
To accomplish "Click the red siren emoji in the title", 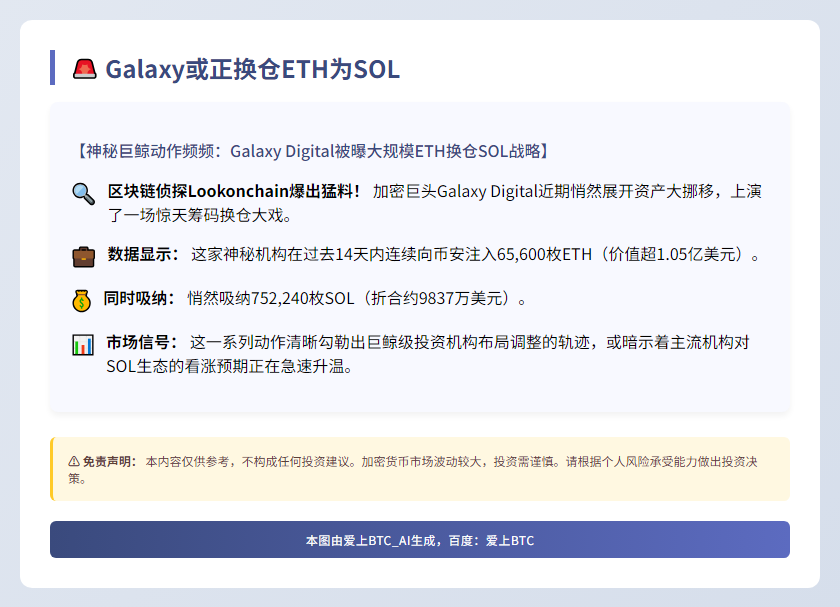I will [85, 69].
